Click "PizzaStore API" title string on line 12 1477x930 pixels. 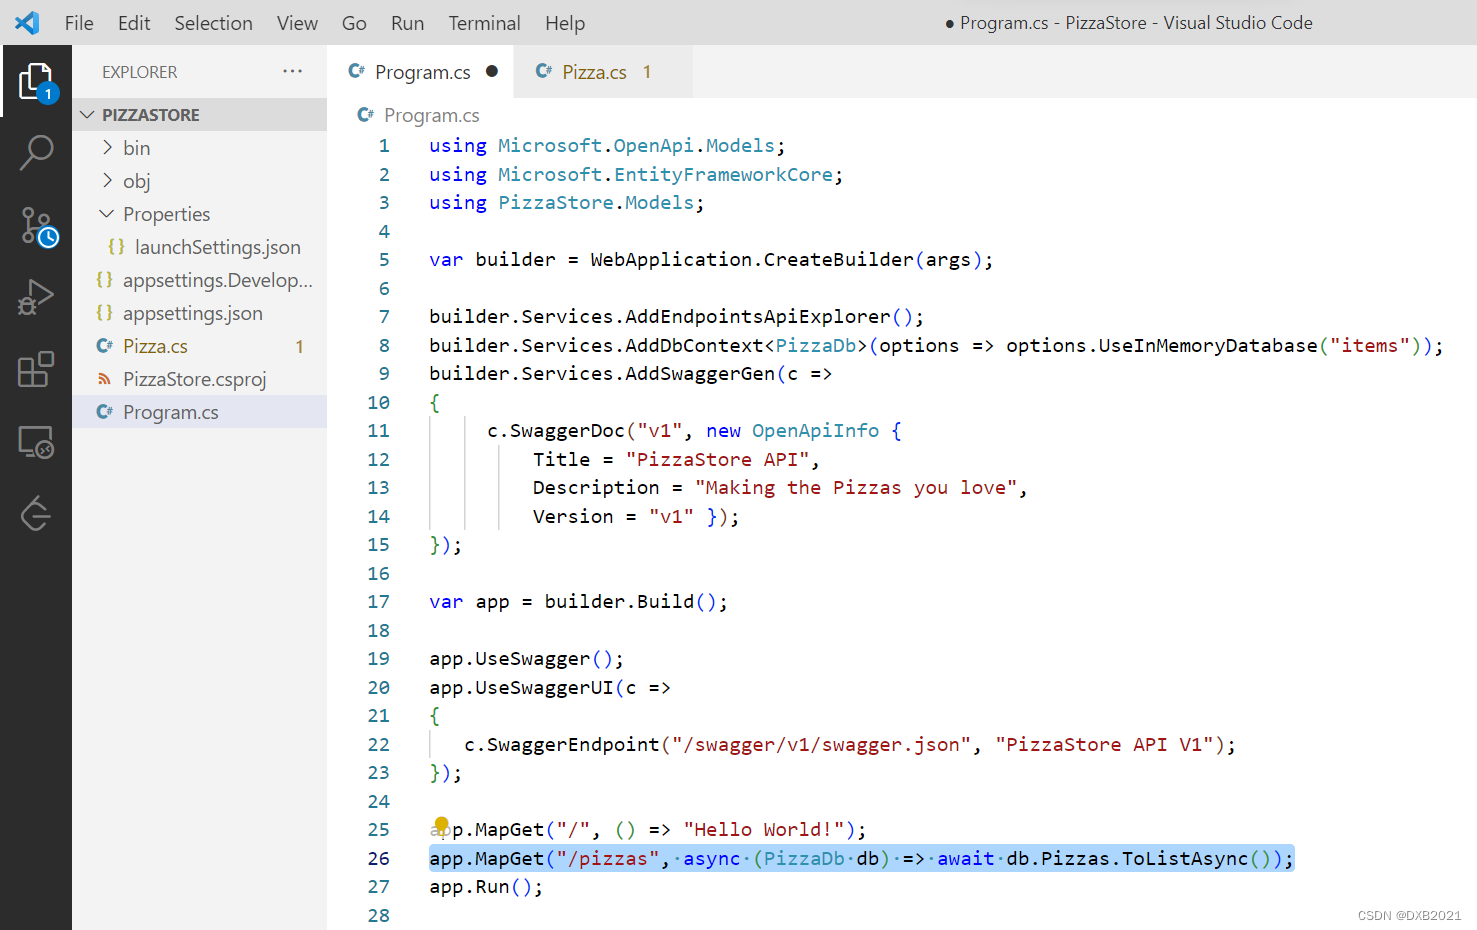(717, 459)
